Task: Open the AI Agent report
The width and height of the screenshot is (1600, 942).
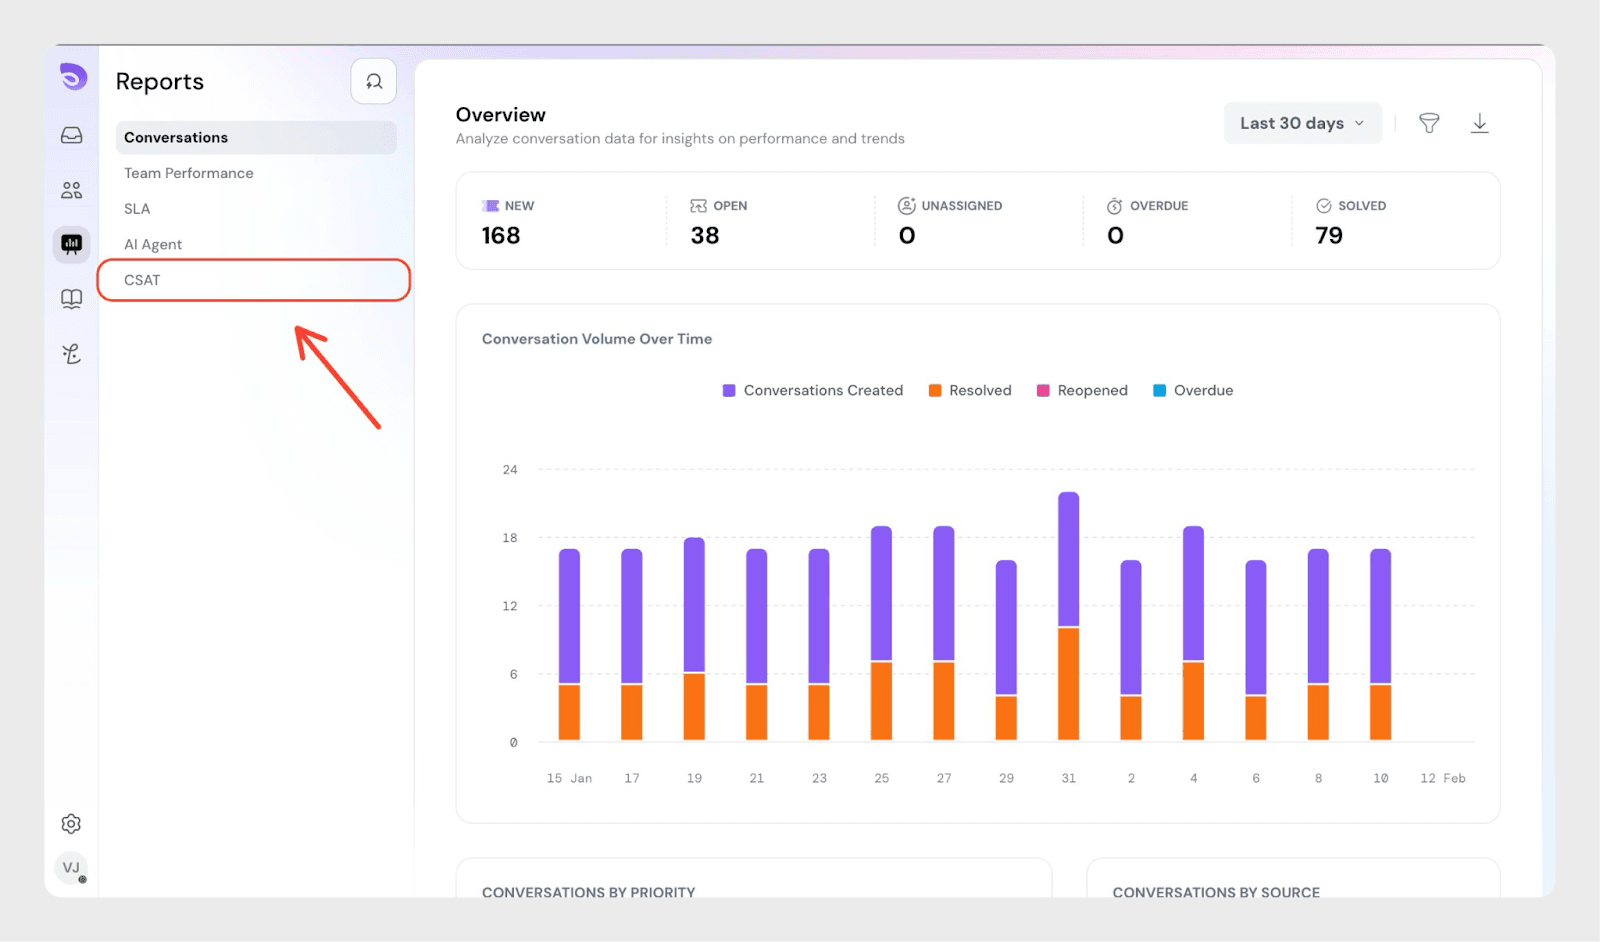Action: (153, 245)
